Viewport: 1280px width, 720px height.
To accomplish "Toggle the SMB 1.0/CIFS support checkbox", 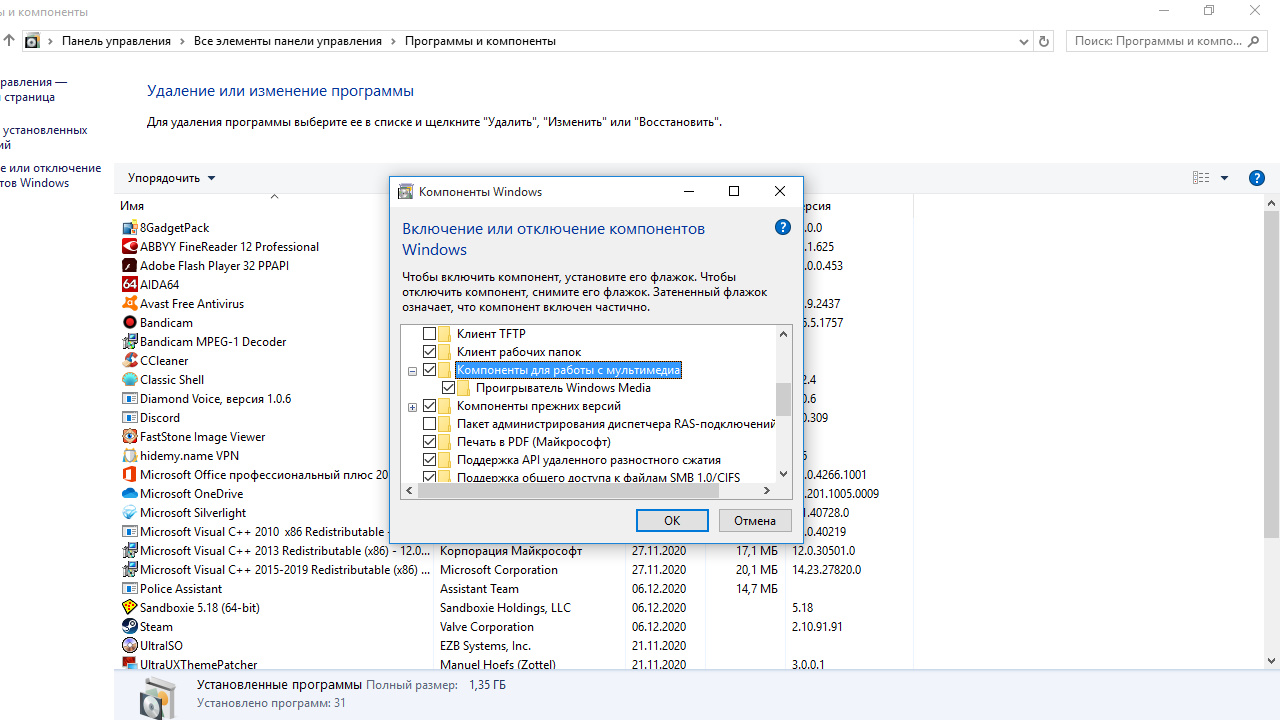I will coord(430,477).
